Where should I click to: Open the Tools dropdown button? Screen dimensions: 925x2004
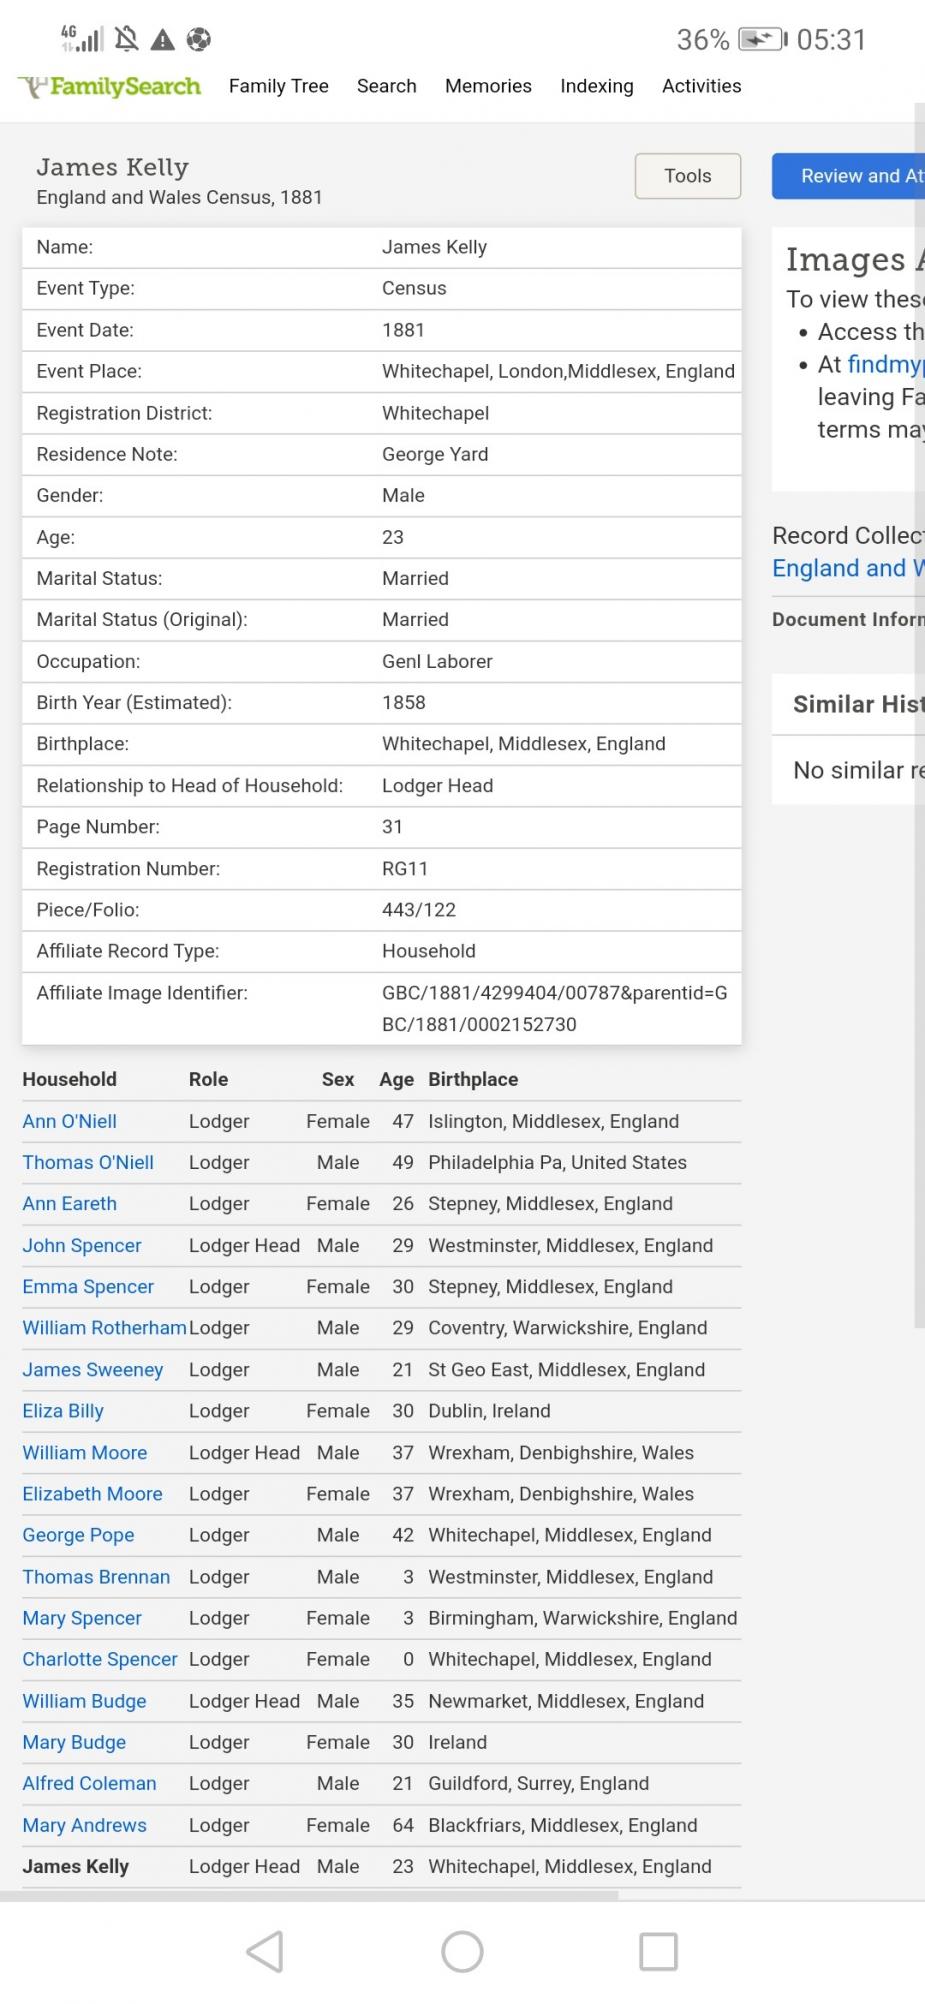click(687, 176)
